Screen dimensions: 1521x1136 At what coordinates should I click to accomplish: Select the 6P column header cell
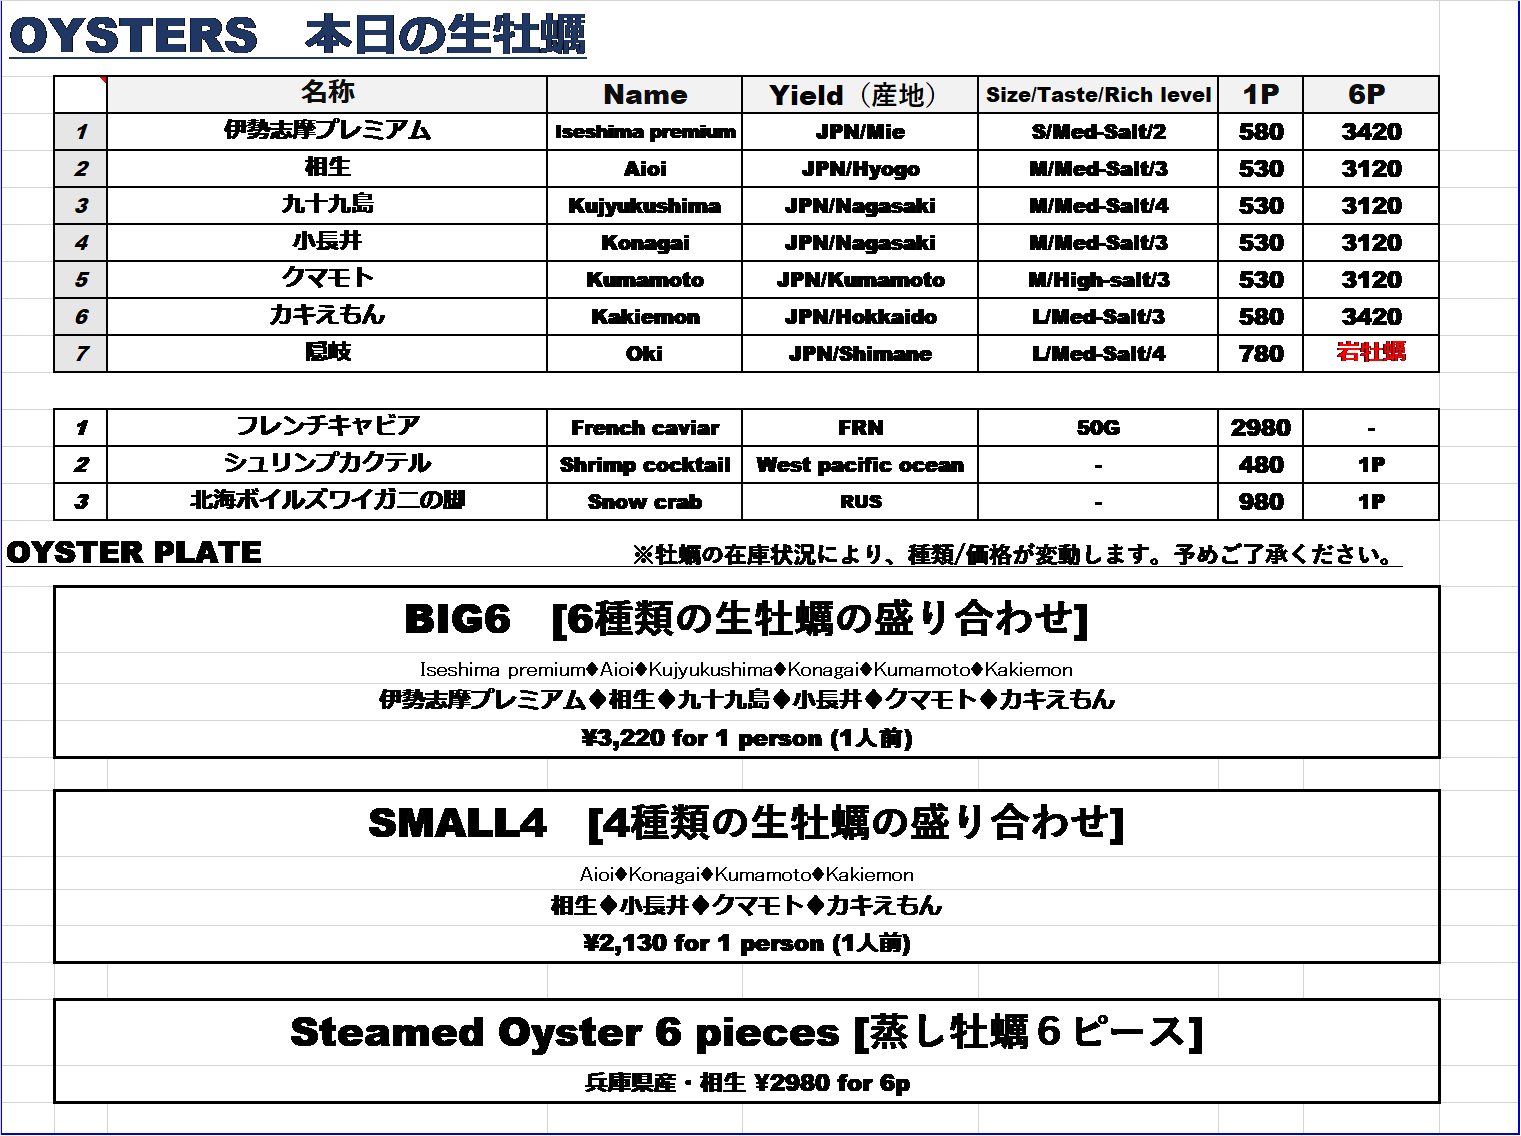click(1371, 94)
